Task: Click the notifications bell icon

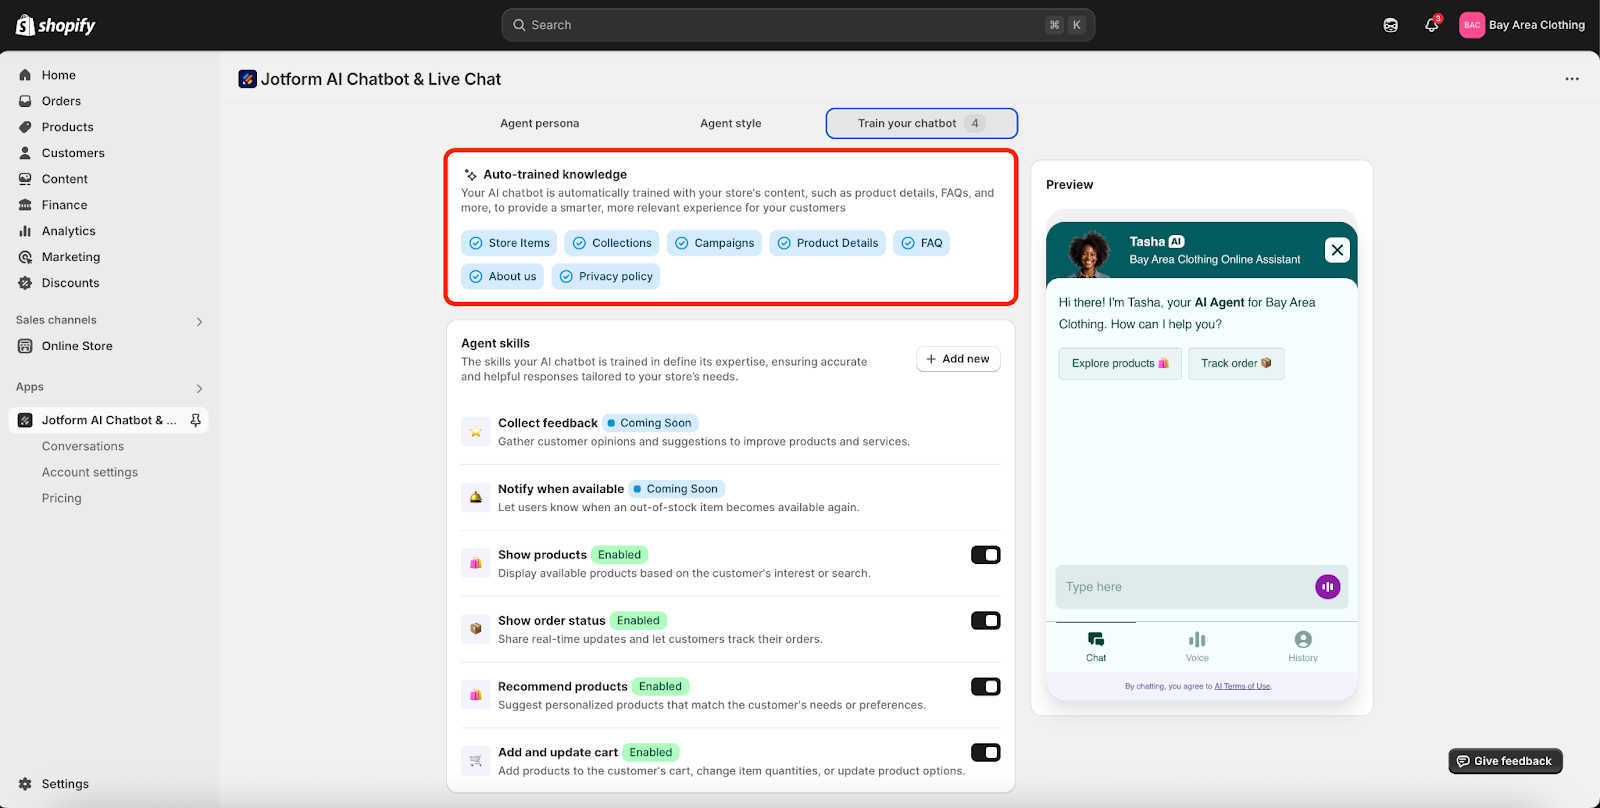Action: point(1431,25)
